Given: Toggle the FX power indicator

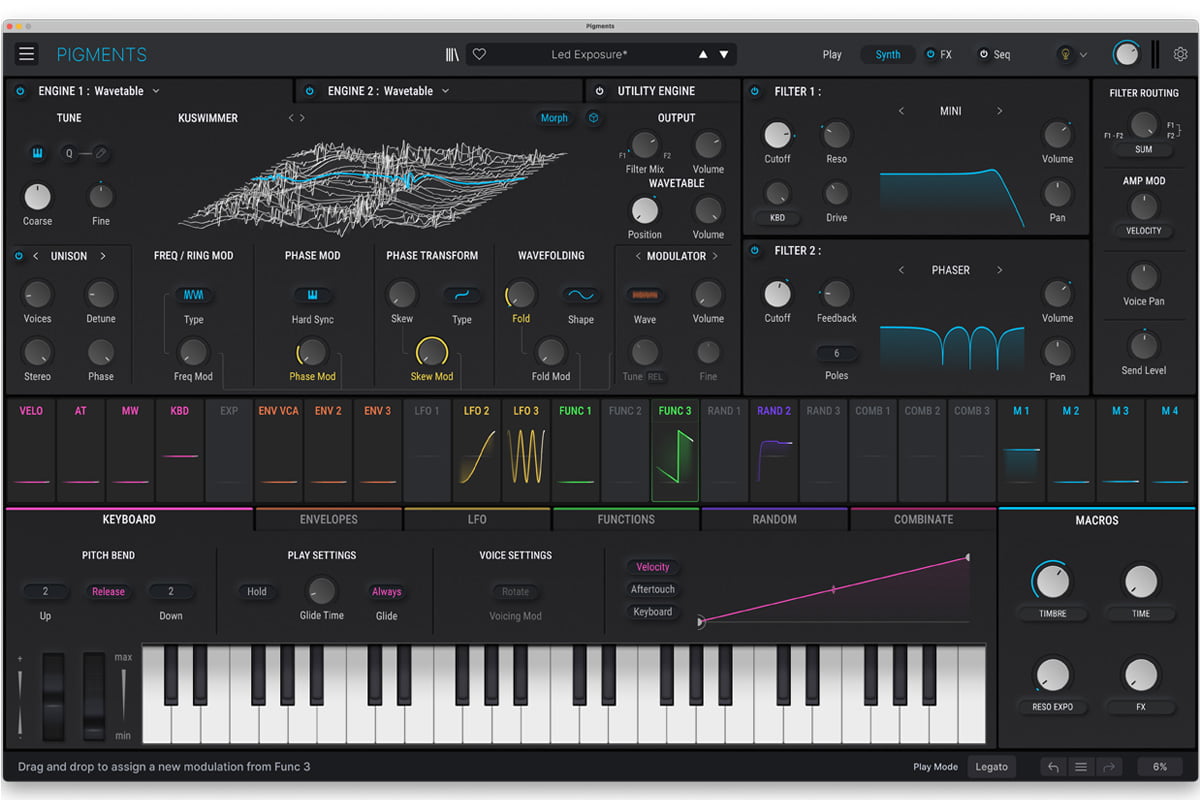Looking at the screenshot, I should pos(931,54).
